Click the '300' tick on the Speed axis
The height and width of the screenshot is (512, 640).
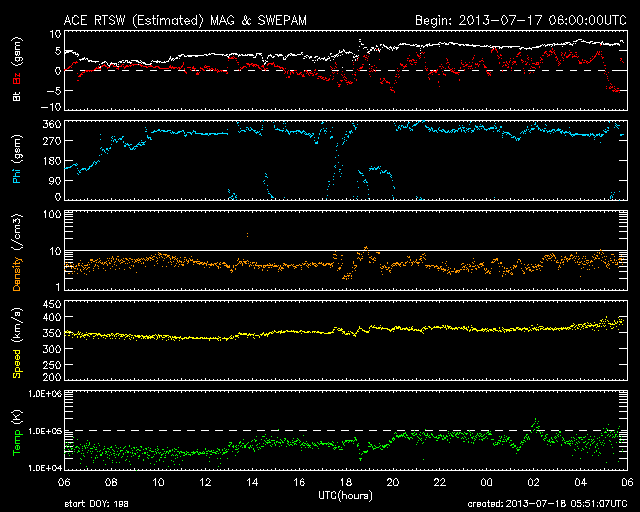pos(52,349)
